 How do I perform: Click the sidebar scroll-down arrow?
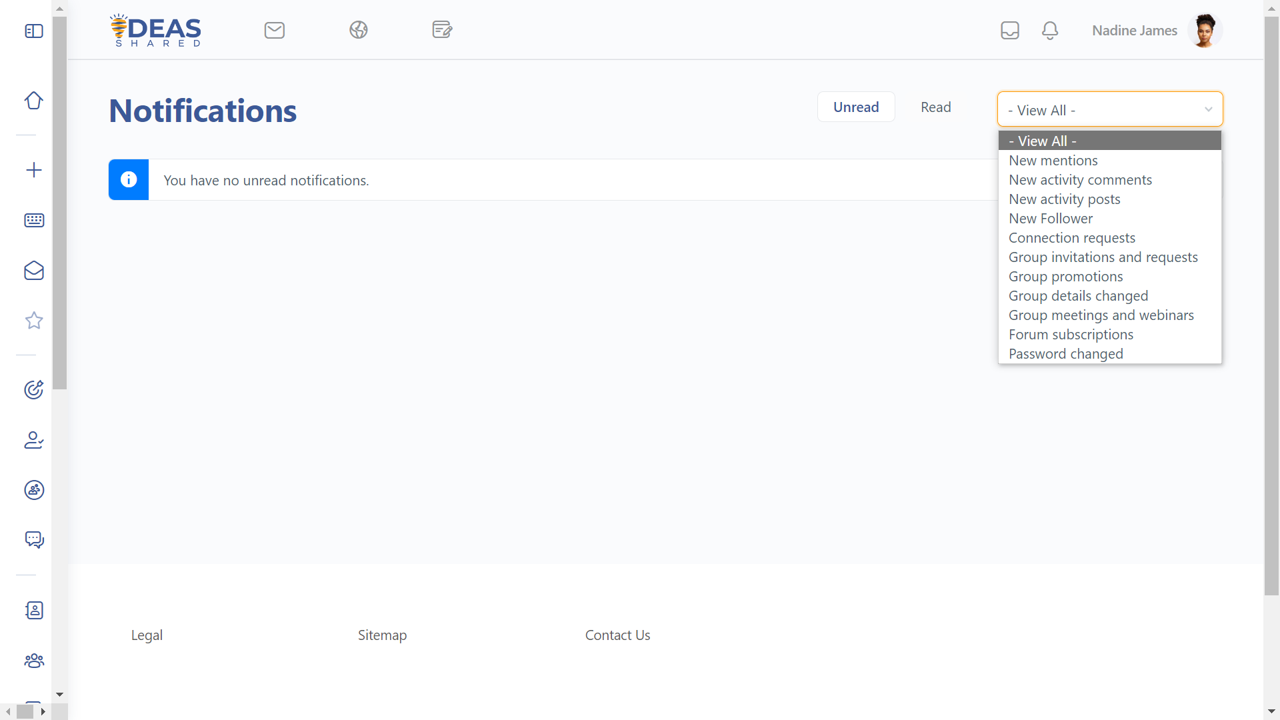point(59,694)
